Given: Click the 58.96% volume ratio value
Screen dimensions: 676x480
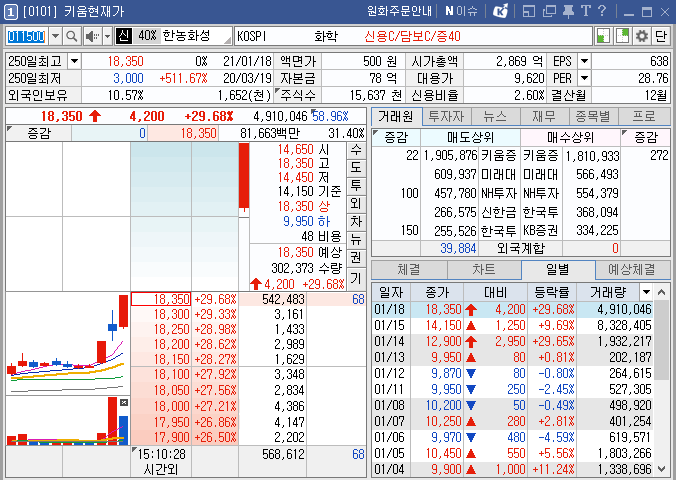Looking at the screenshot, I should click(x=330, y=116).
